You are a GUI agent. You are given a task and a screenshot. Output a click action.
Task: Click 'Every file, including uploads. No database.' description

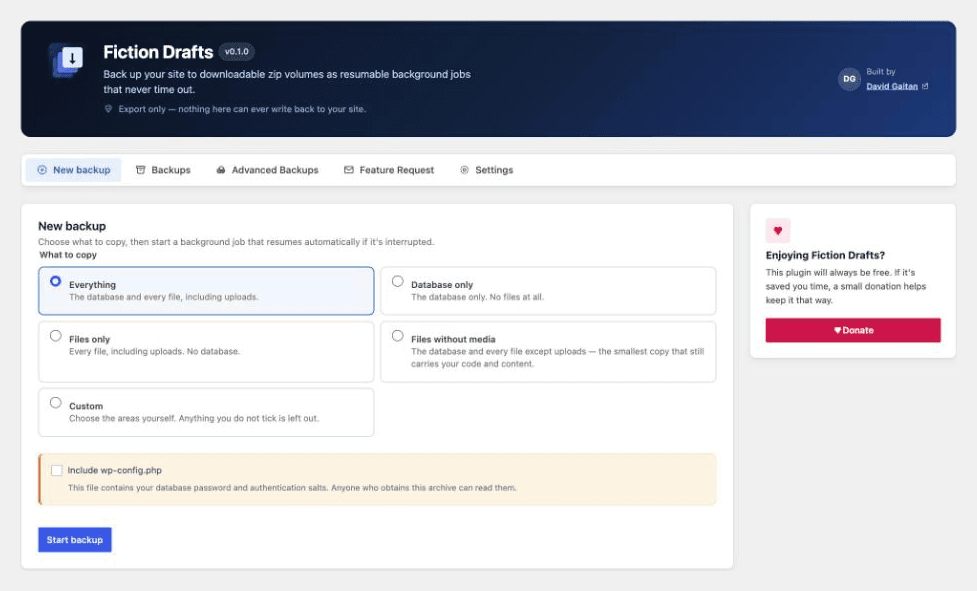155,351
